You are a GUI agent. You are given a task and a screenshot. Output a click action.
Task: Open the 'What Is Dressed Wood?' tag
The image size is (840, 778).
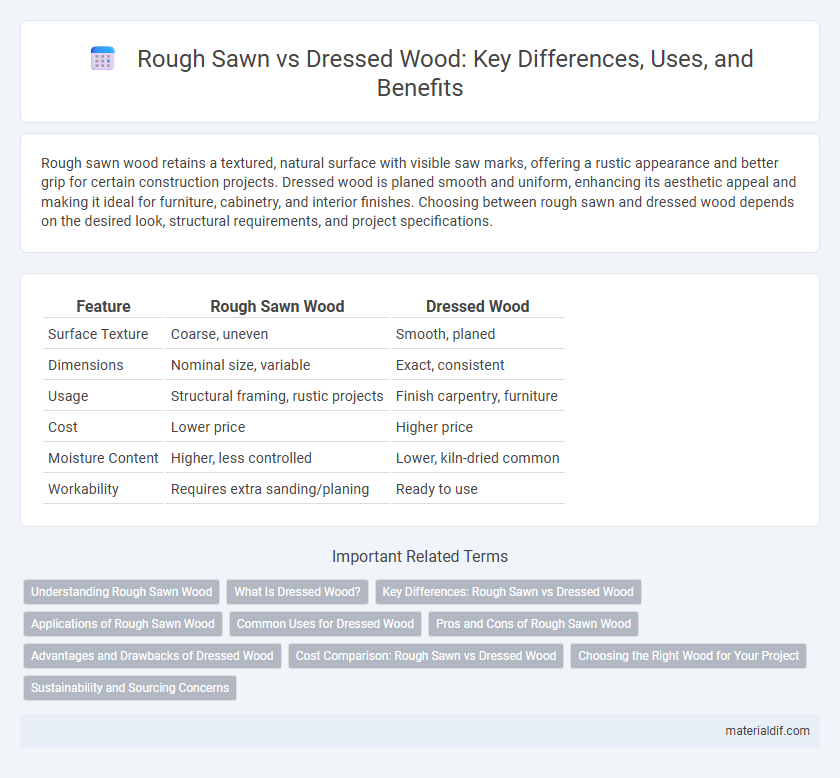[x=297, y=592]
